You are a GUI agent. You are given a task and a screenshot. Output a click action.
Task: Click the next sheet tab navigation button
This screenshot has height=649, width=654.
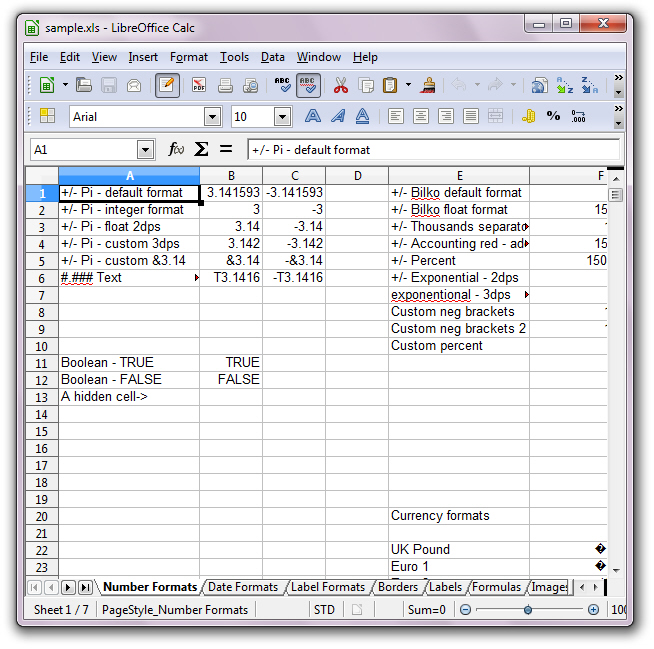coord(68,587)
